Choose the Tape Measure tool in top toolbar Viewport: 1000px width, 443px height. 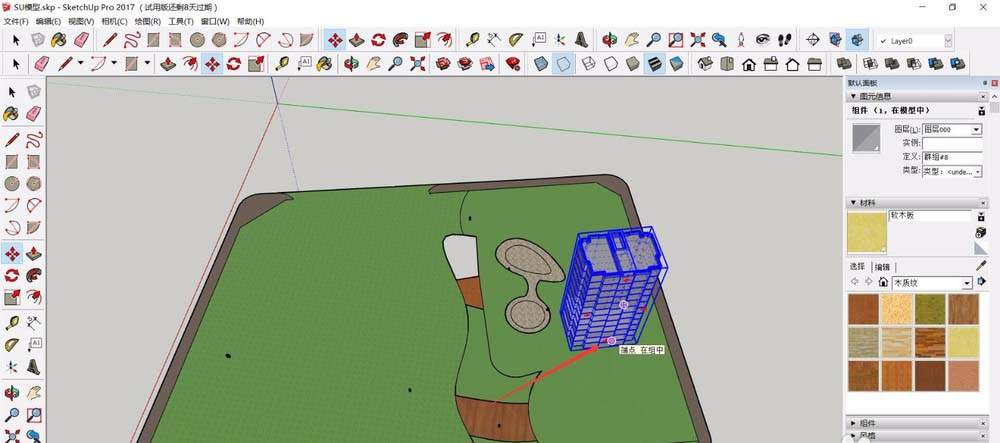(x=473, y=40)
